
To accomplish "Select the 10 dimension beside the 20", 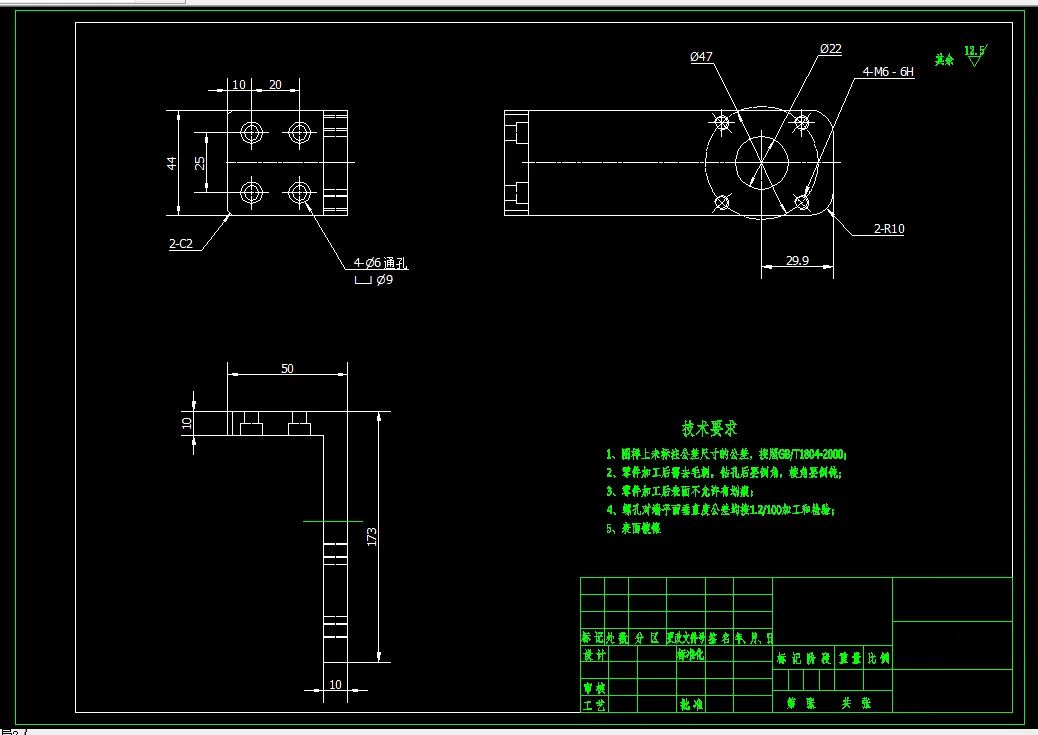I will point(239,85).
